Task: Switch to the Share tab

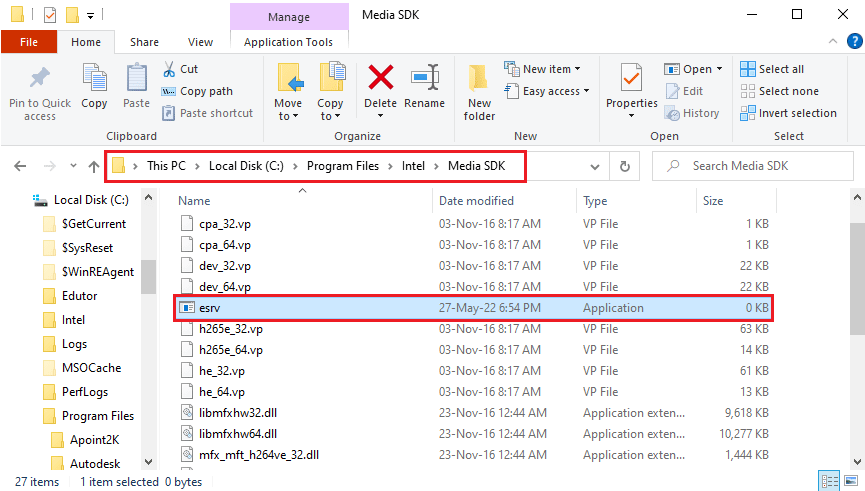Action: tap(145, 42)
